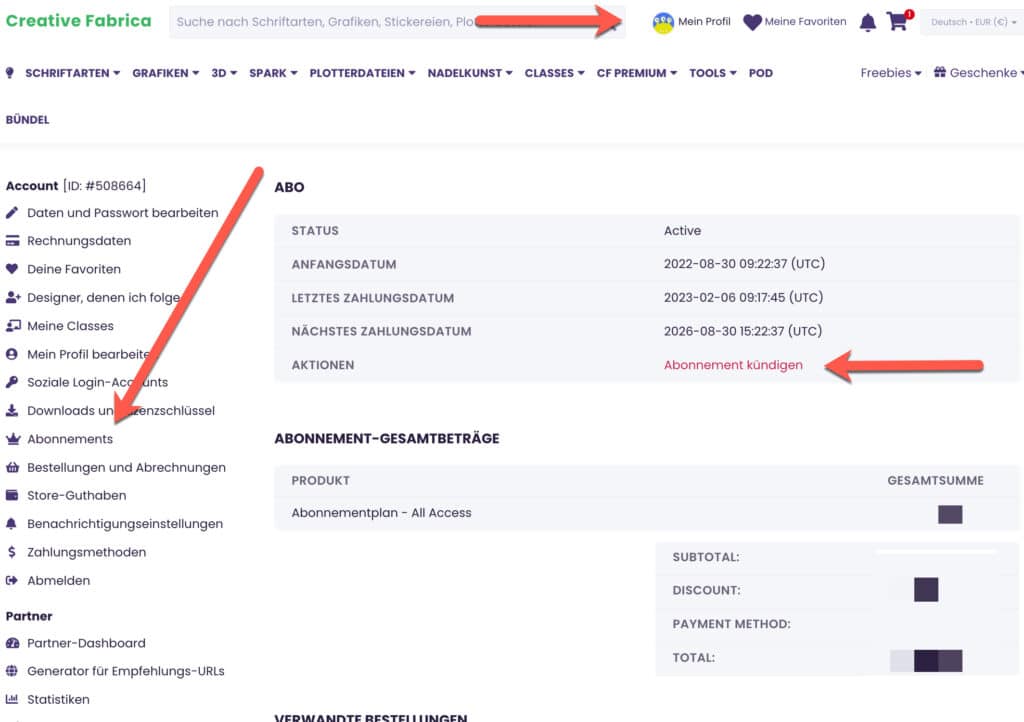Open Deine Favoriten in the sidebar

(74, 269)
